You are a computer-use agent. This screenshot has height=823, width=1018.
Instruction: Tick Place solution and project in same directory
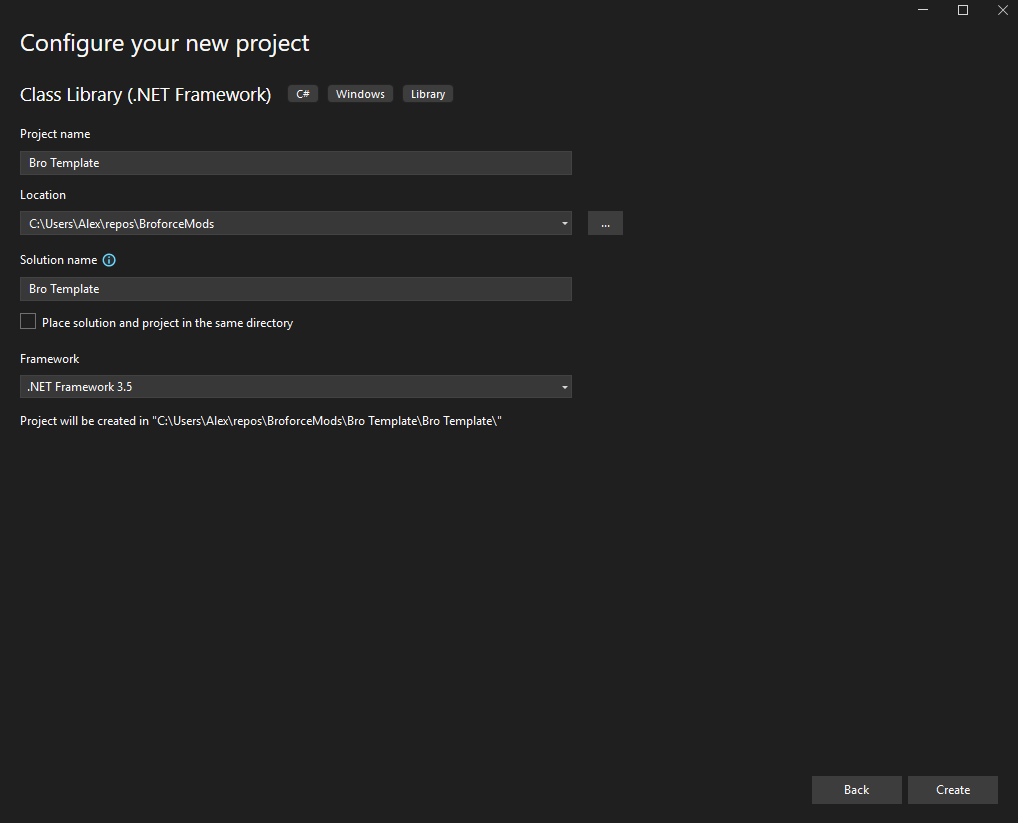pyautogui.click(x=28, y=321)
